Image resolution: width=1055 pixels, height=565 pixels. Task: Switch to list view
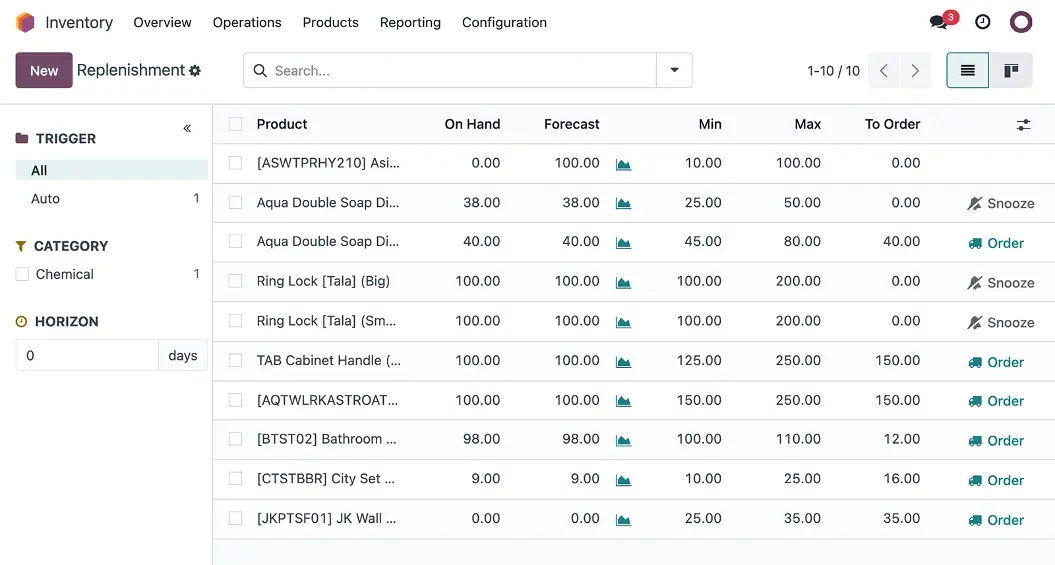click(x=968, y=70)
